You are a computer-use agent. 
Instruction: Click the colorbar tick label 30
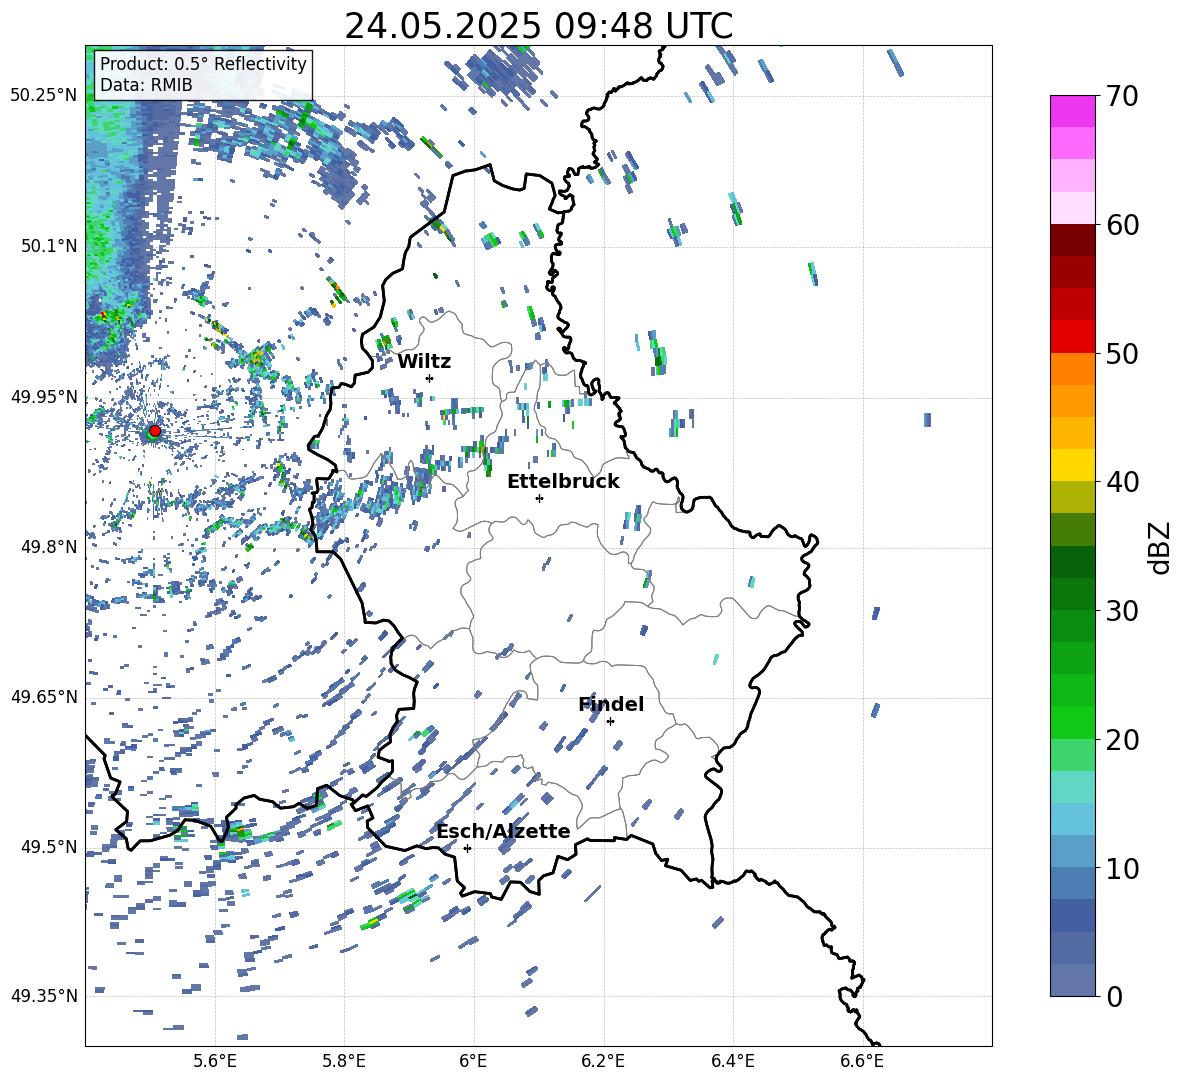click(x=1122, y=611)
